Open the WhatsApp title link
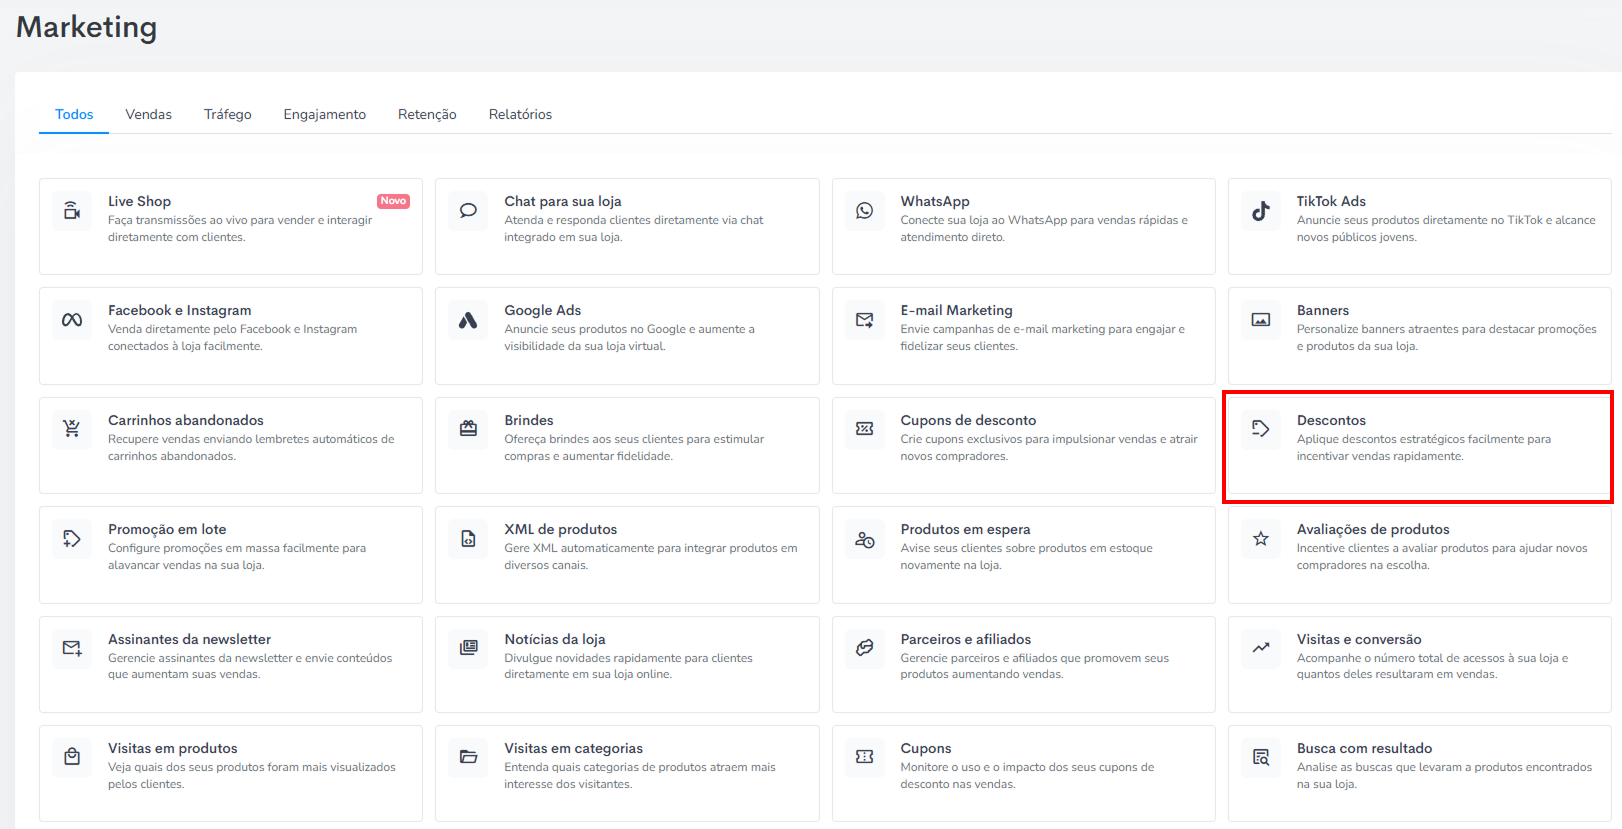 coord(935,201)
